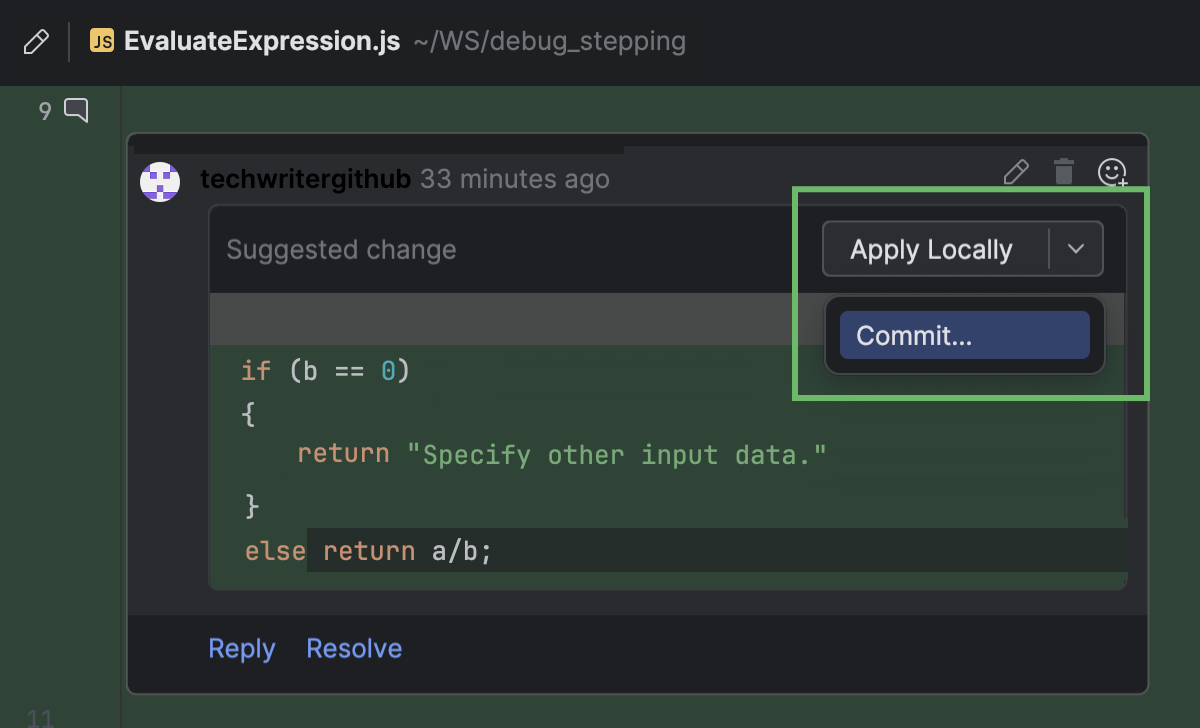Add an emoji reaction to the comment
The image size is (1200, 728).
(x=1111, y=172)
